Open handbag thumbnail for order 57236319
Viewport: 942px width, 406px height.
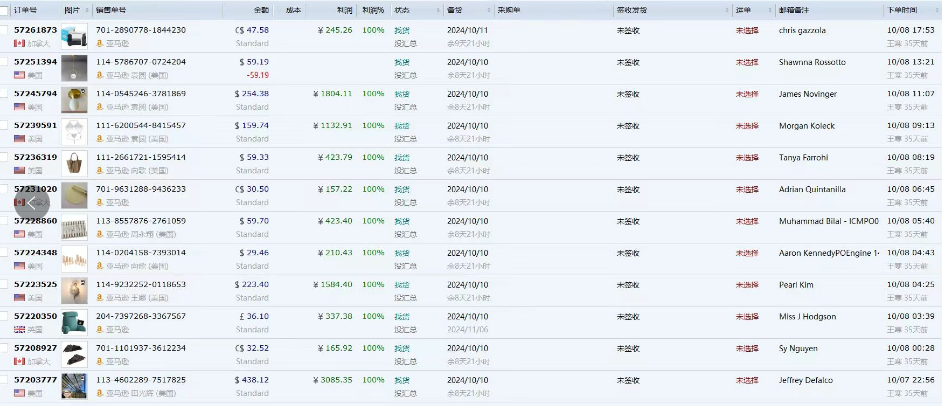[74, 164]
